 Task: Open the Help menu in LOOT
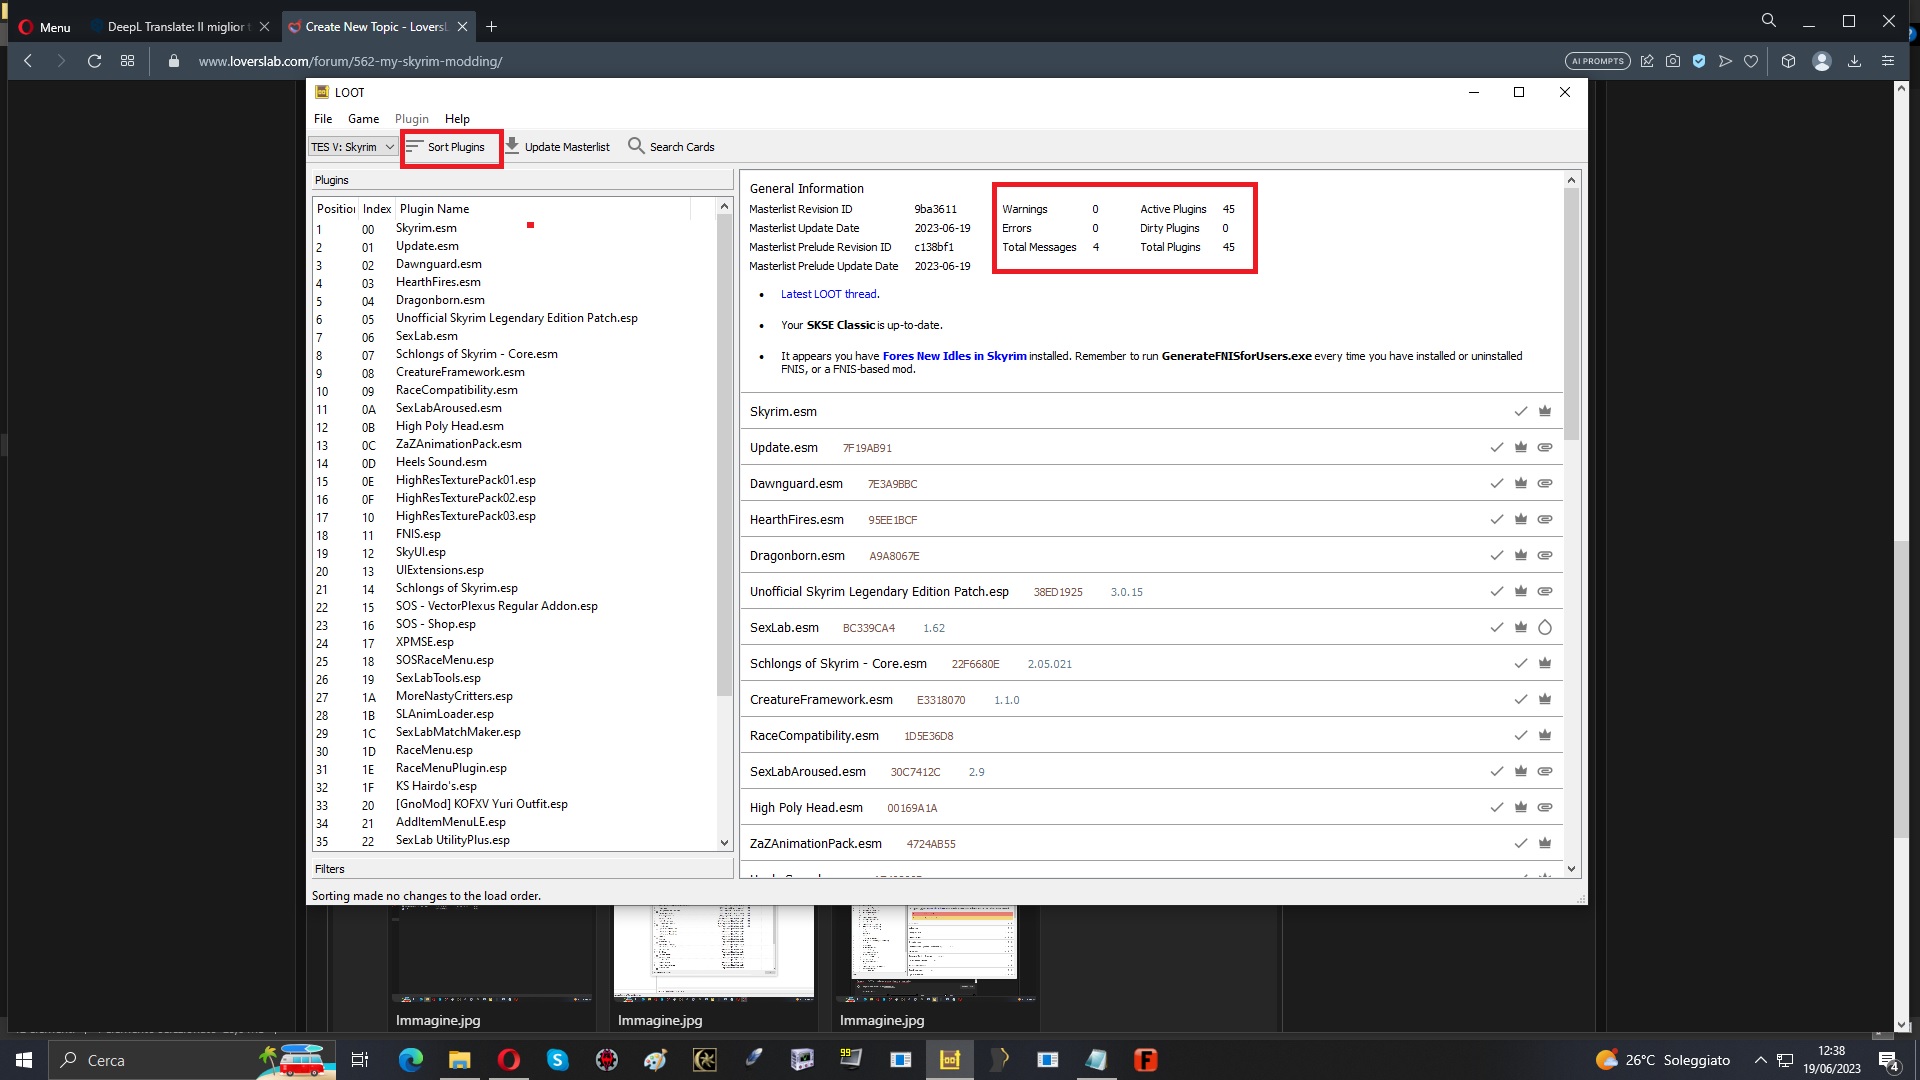click(x=457, y=119)
